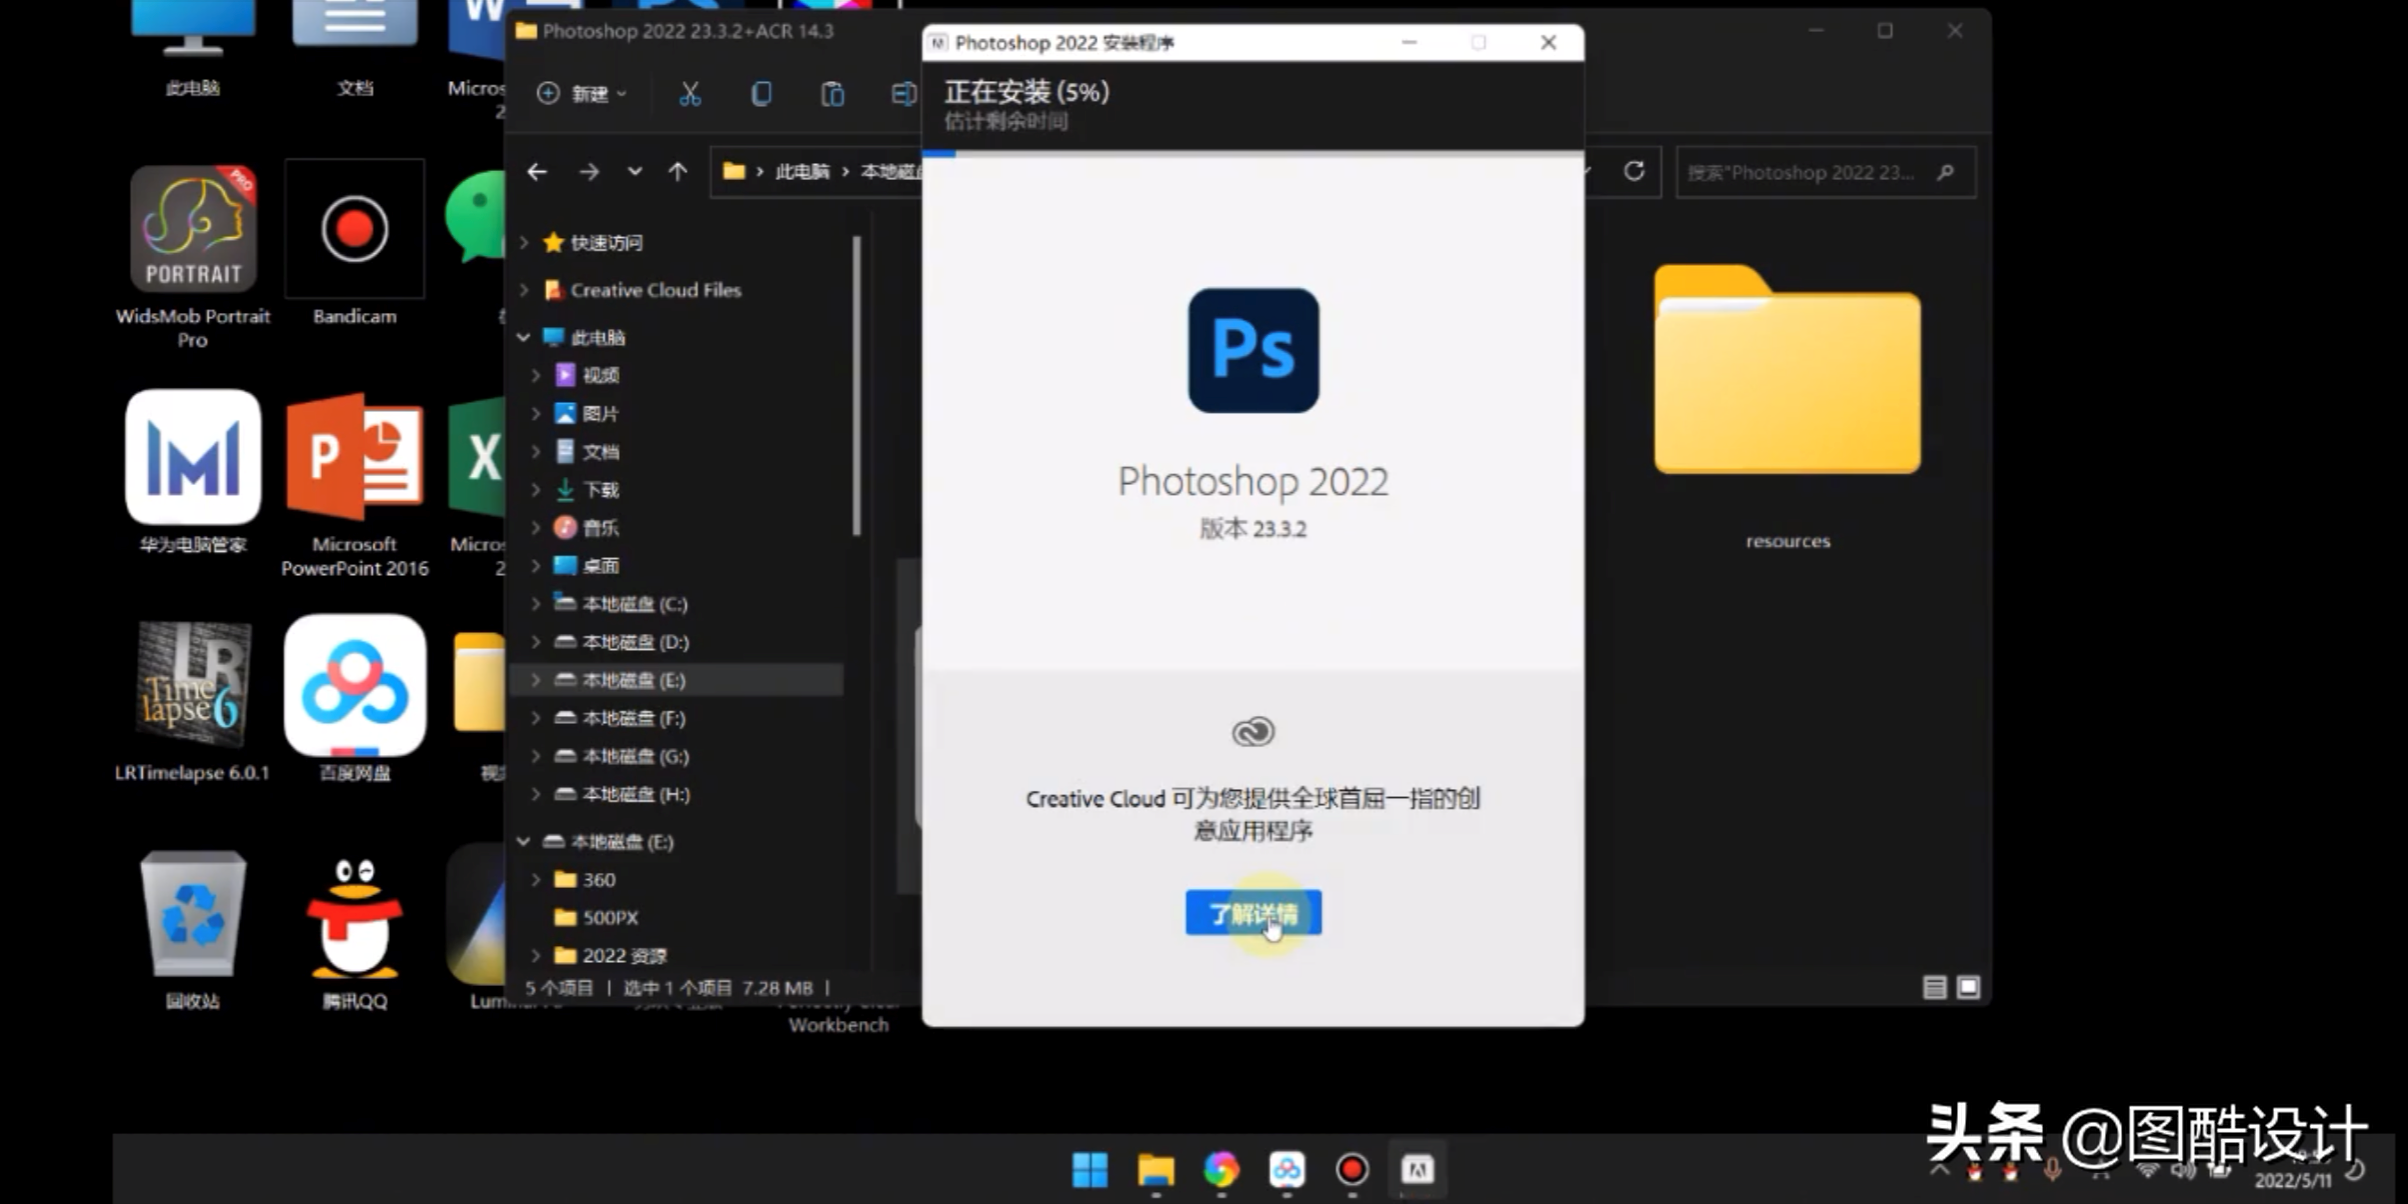Open Microsoft PowerPoint 2016

click(x=355, y=459)
